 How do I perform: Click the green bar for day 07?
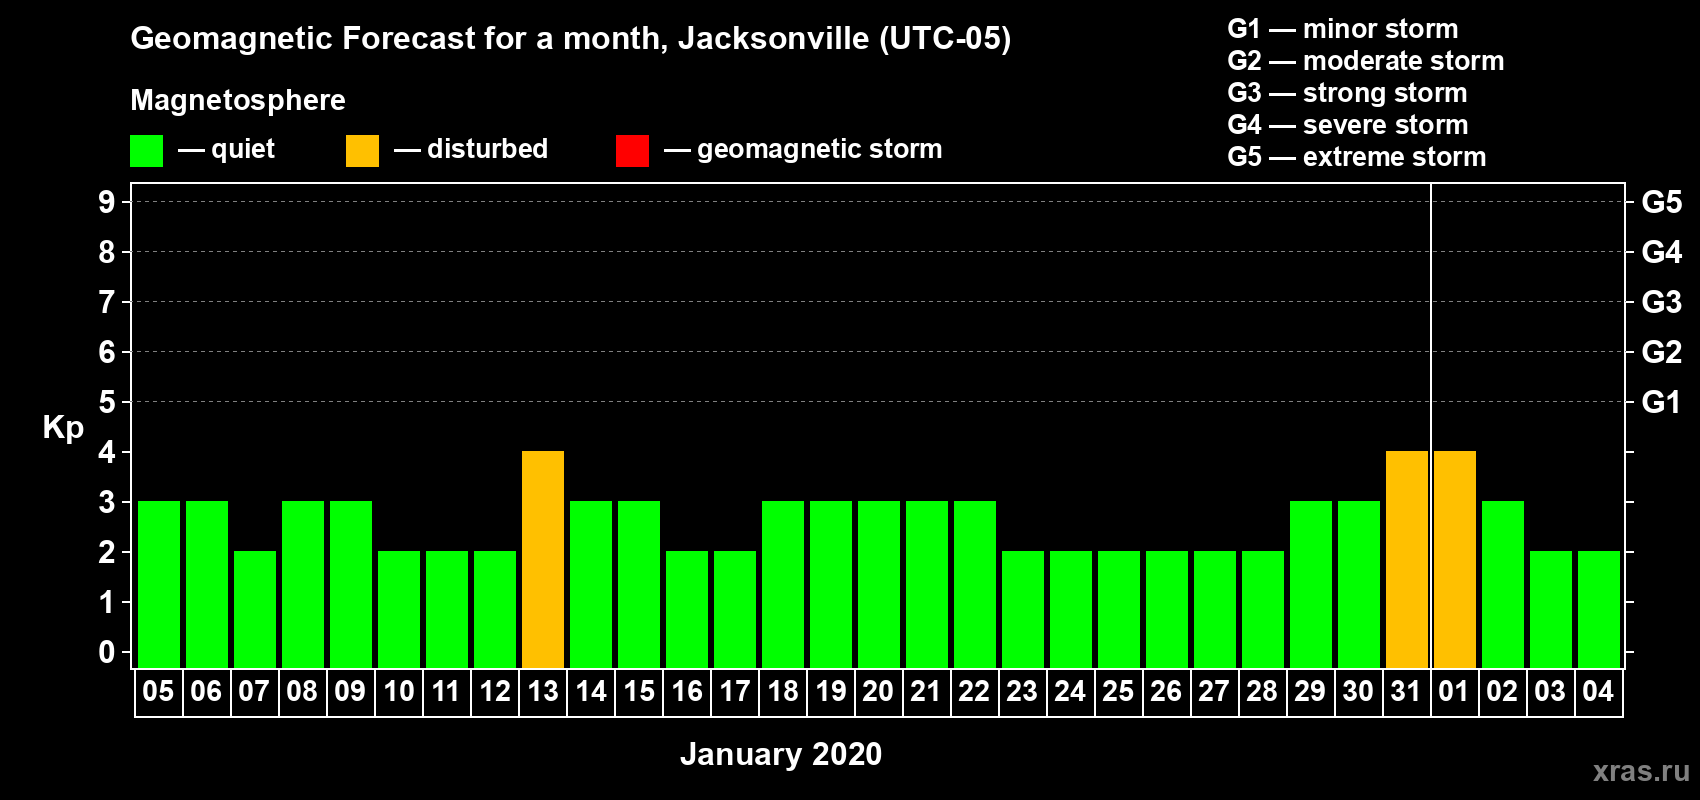(255, 610)
